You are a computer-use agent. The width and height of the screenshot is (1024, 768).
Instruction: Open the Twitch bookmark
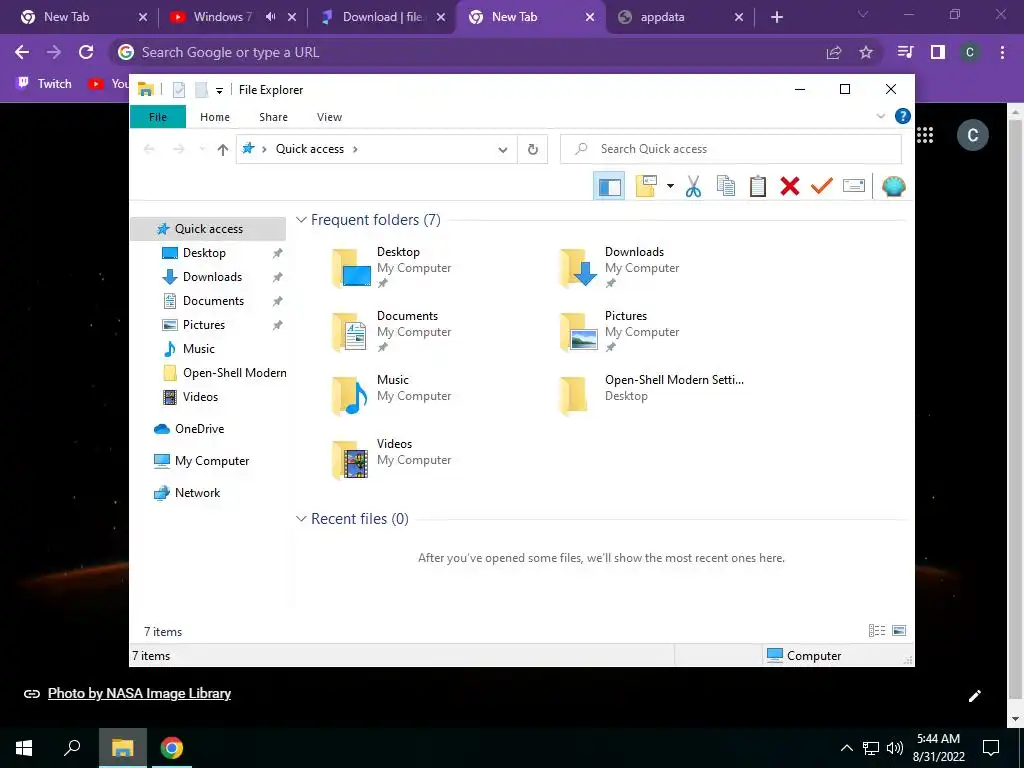(44, 84)
